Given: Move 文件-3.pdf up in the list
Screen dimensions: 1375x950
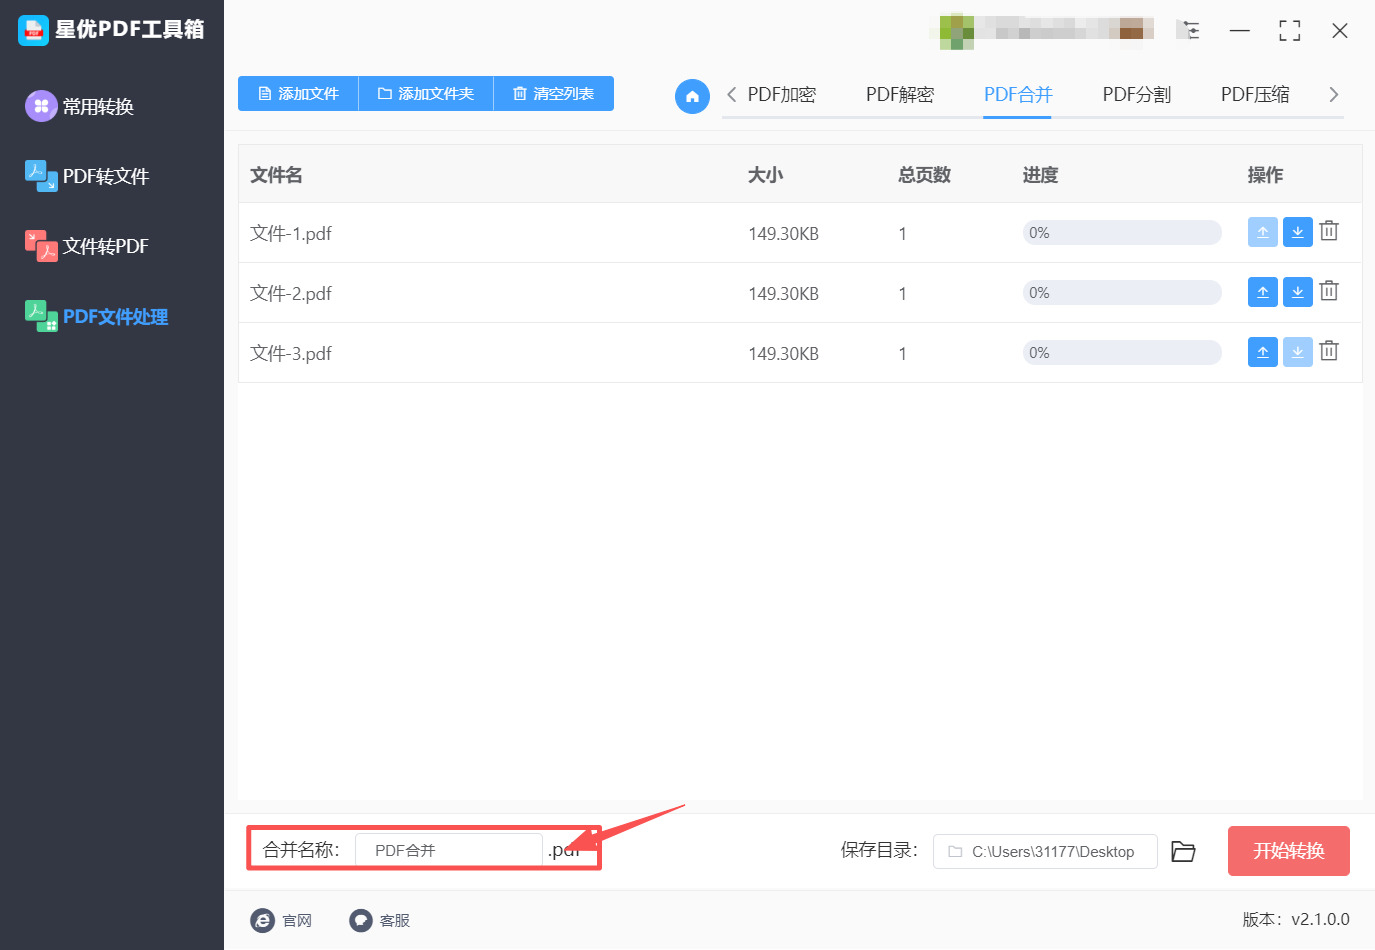Looking at the screenshot, I should coord(1263,352).
